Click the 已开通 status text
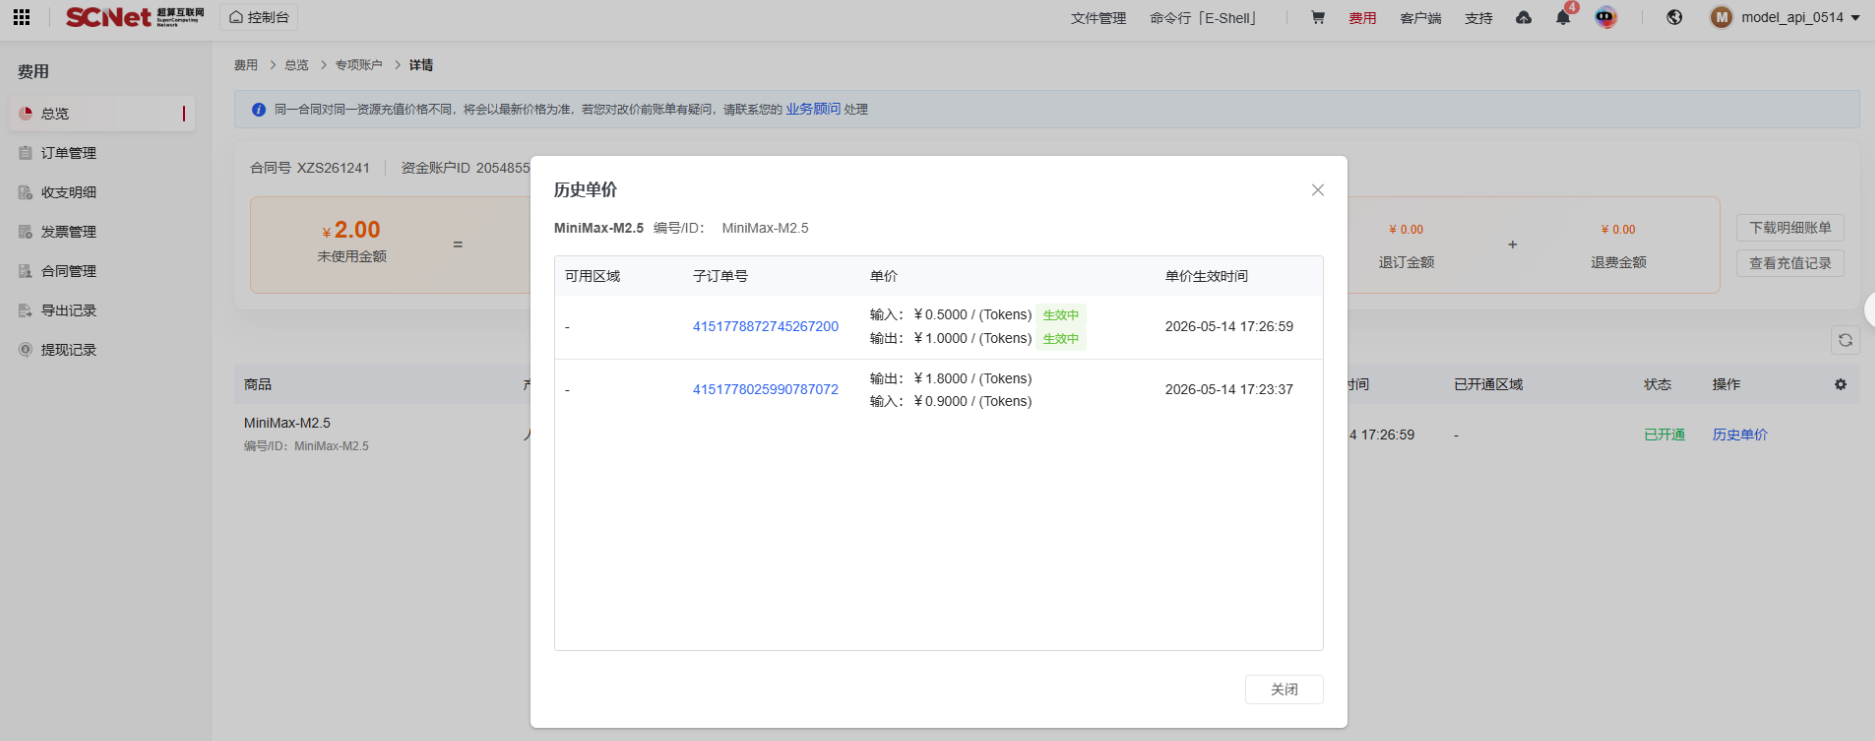 click(1664, 435)
